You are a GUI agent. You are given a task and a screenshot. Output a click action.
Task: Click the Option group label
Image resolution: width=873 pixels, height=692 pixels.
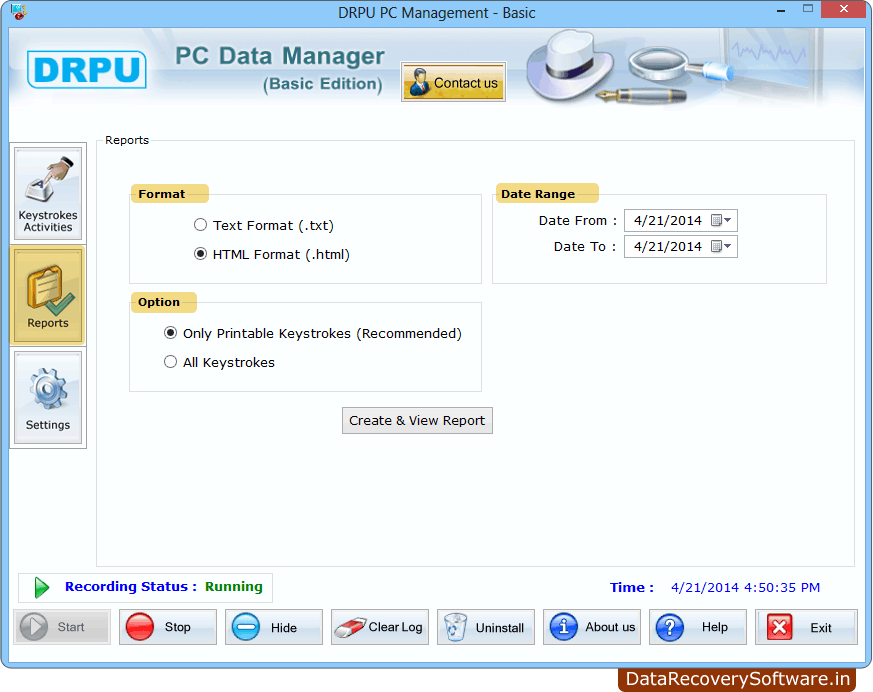[159, 302]
